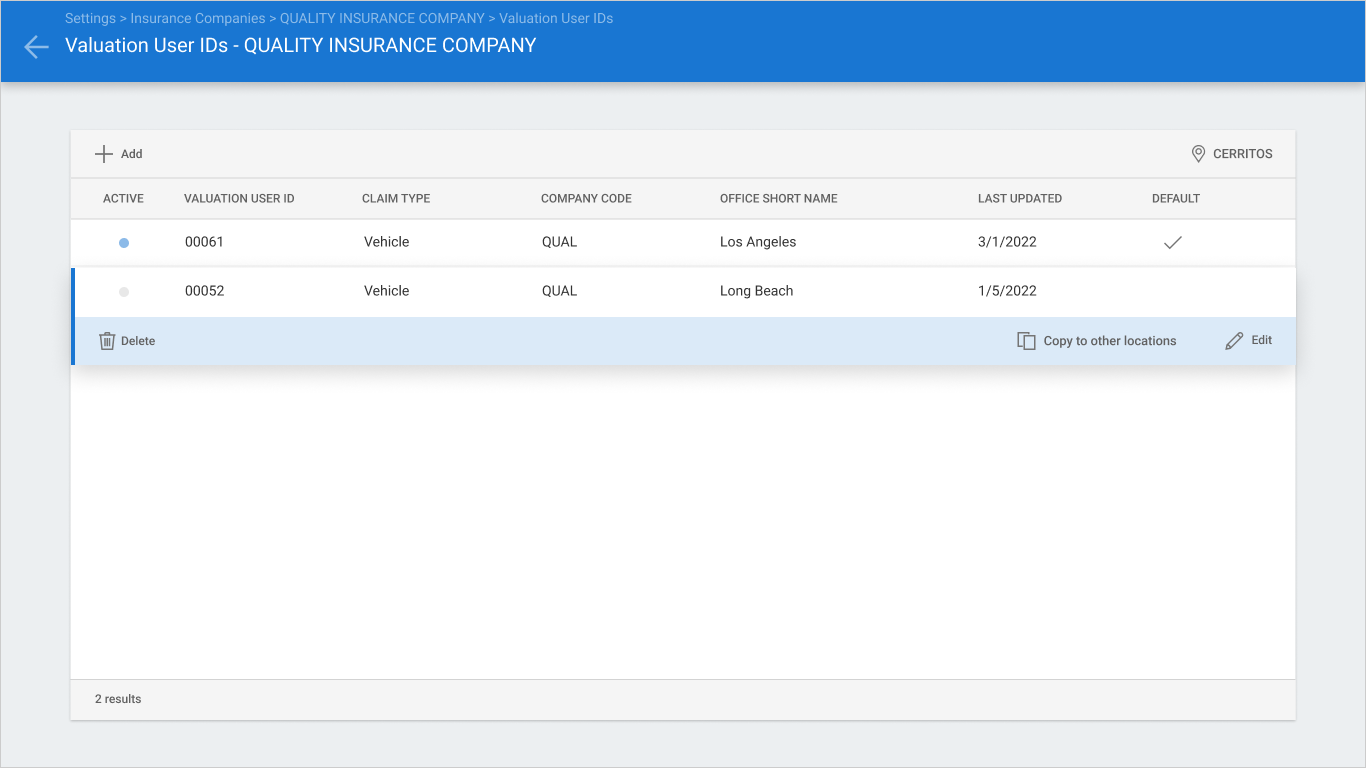Click the pencil Edit icon
The image size is (1366, 768).
pyautogui.click(x=1235, y=341)
